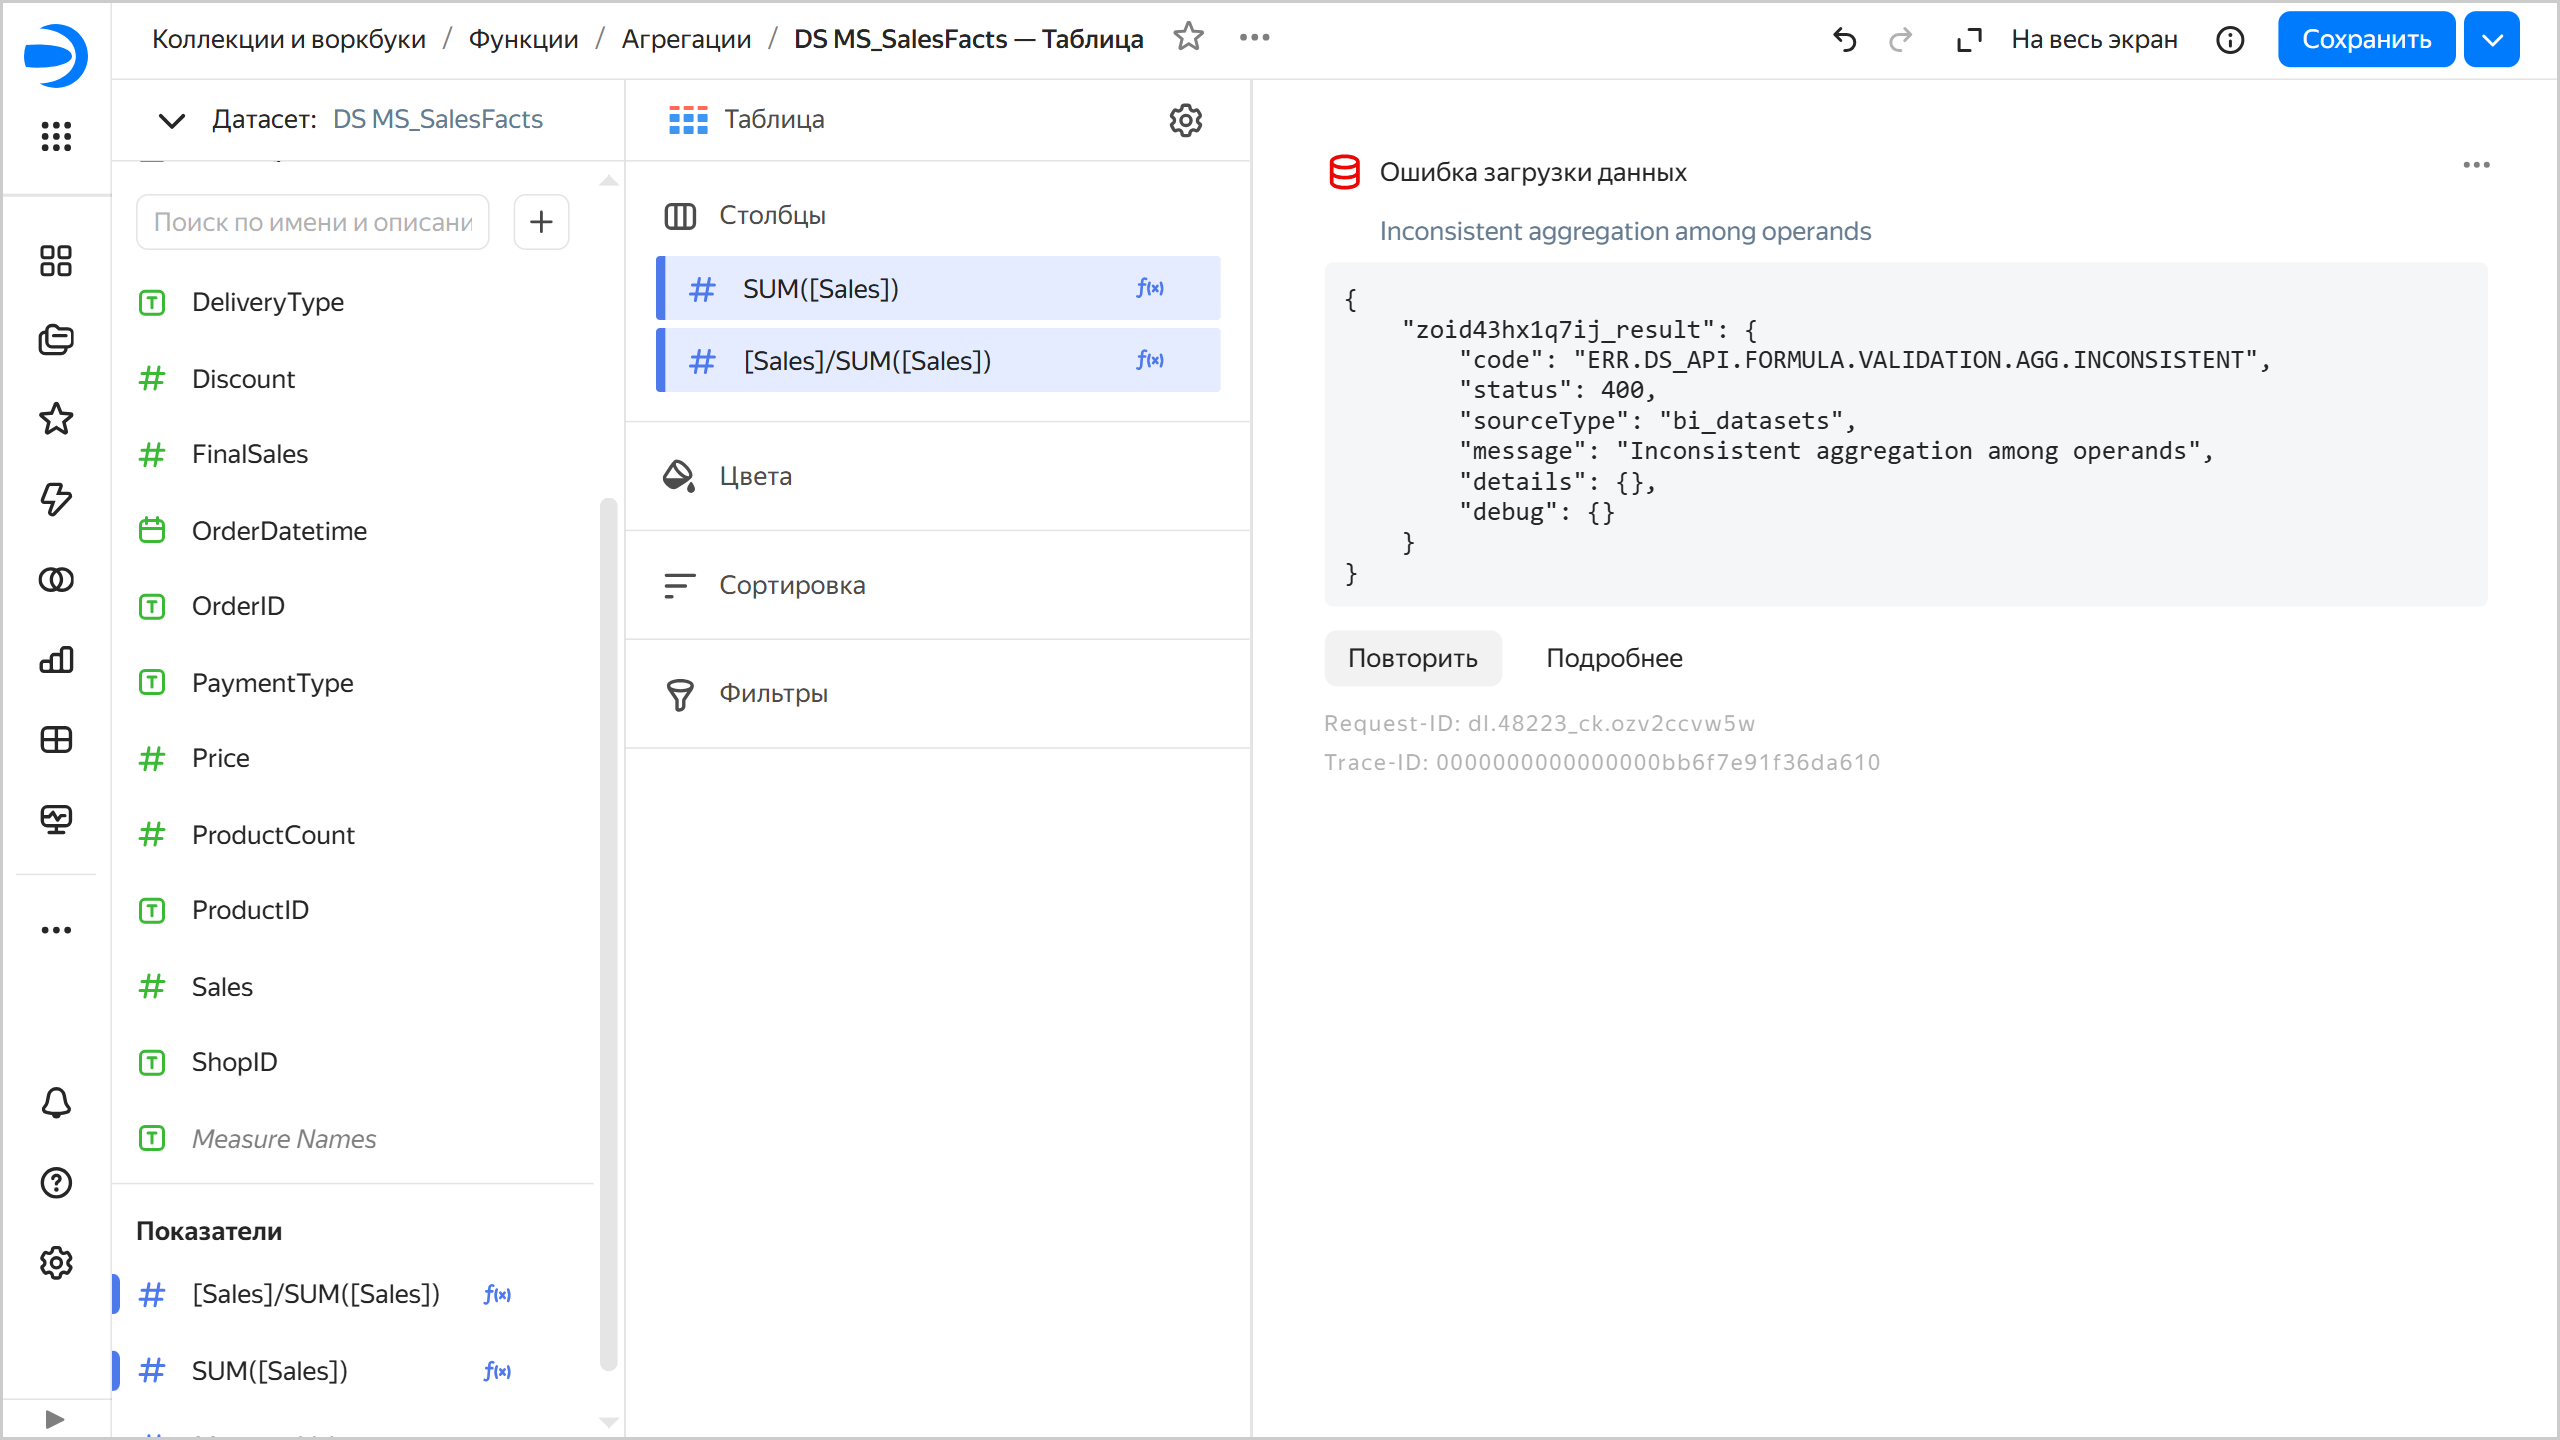The width and height of the screenshot is (2560, 1440).
Task: Click the Подробнее details link
Action: (x=1614, y=658)
